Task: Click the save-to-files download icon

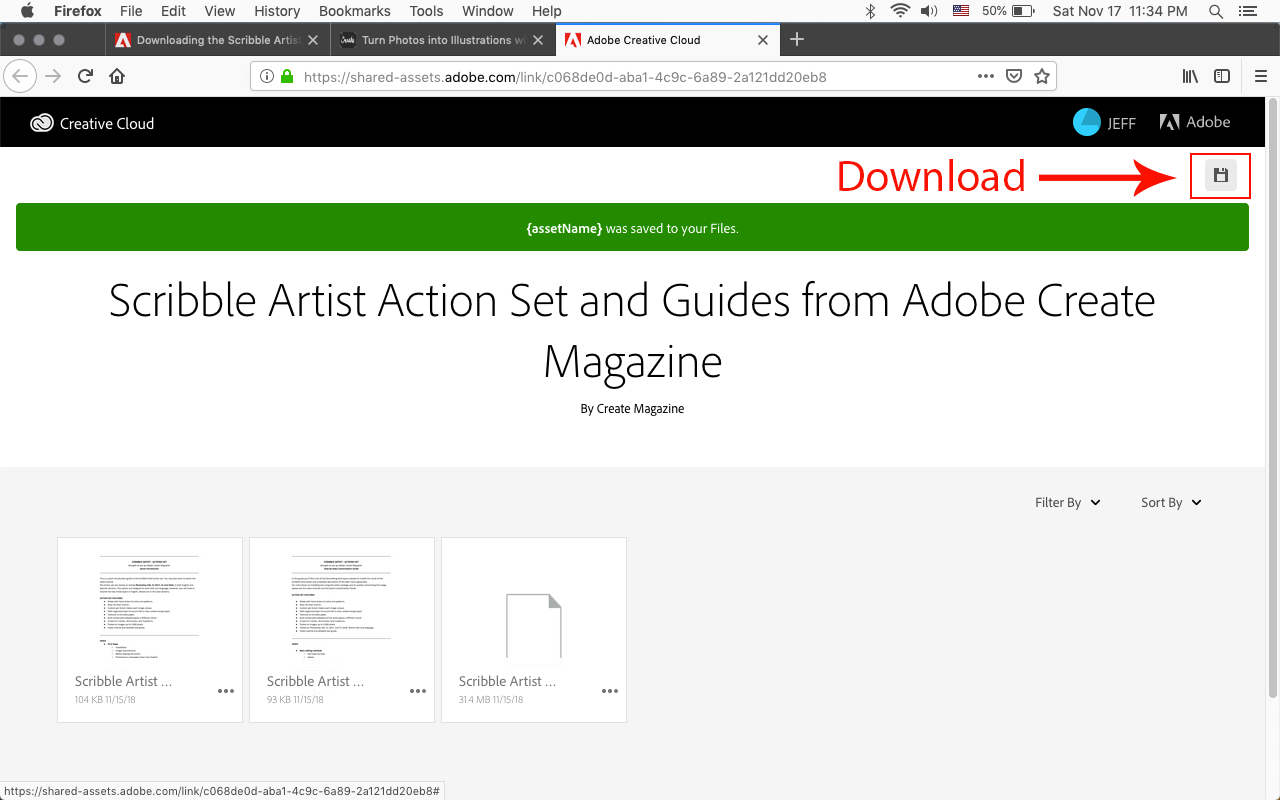Action: tap(1220, 176)
